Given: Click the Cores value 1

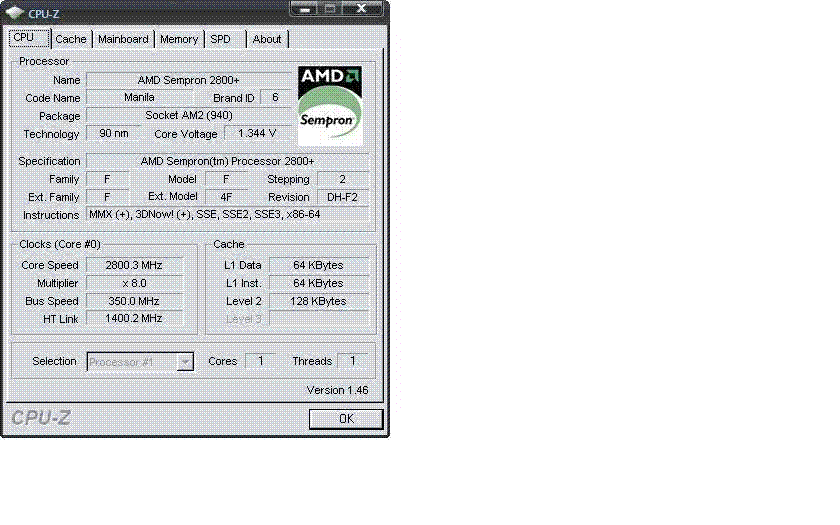Looking at the screenshot, I should click(x=260, y=361).
